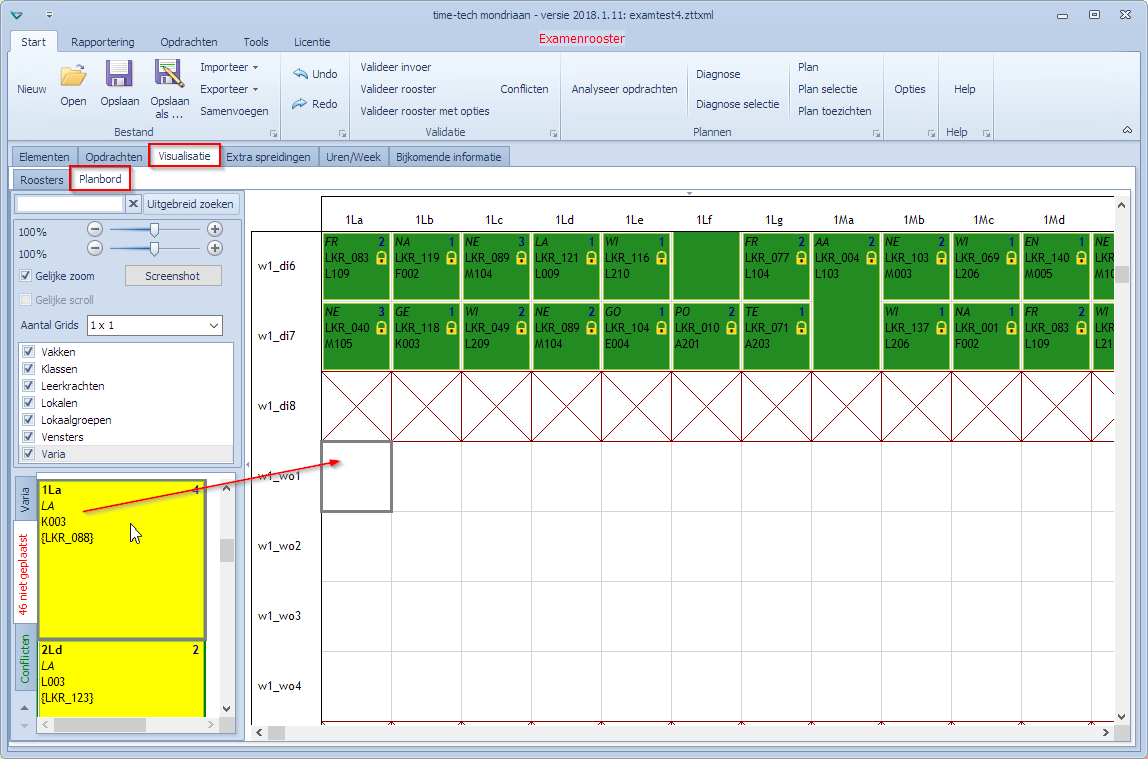Image resolution: width=1148 pixels, height=759 pixels.
Task: Click the lock icon on LKR_083 in row w1_di6
Action: tap(381, 258)
